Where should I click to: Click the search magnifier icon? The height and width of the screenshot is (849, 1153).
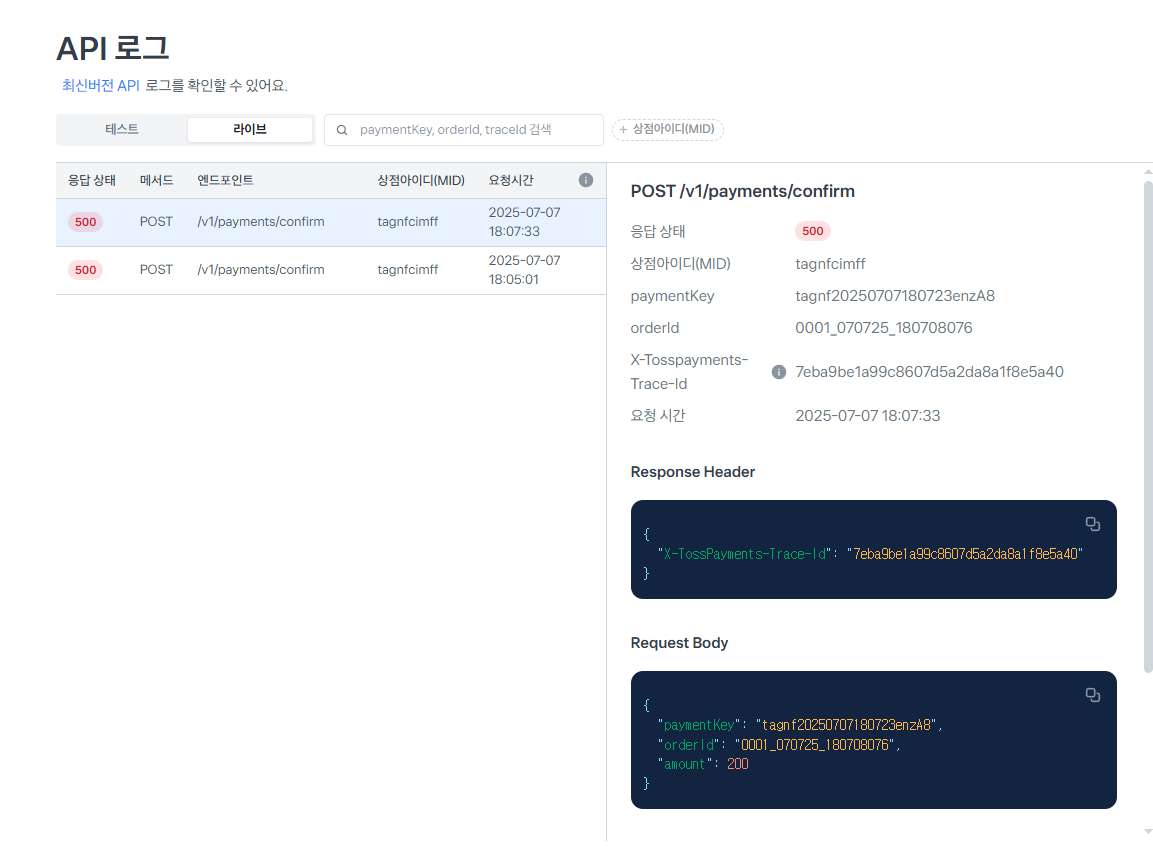[342, 130]
